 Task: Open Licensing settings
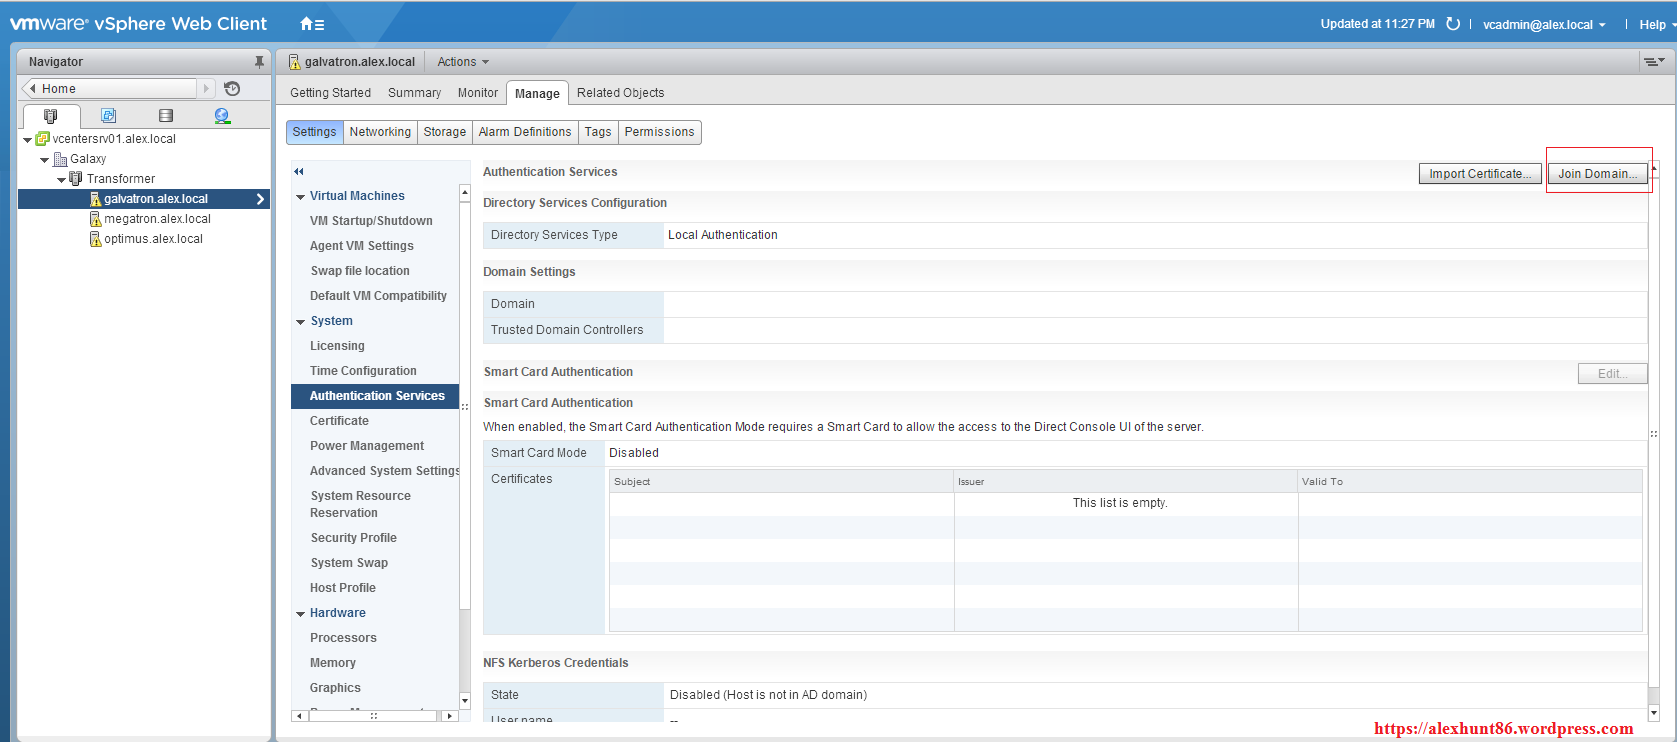click(337, 346)
